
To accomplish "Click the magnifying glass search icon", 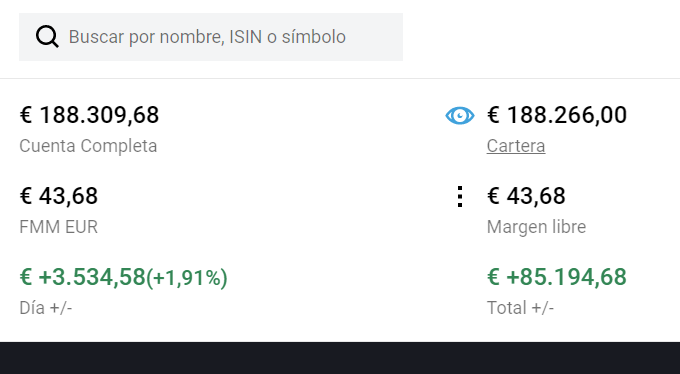I will tap(47, 36).
